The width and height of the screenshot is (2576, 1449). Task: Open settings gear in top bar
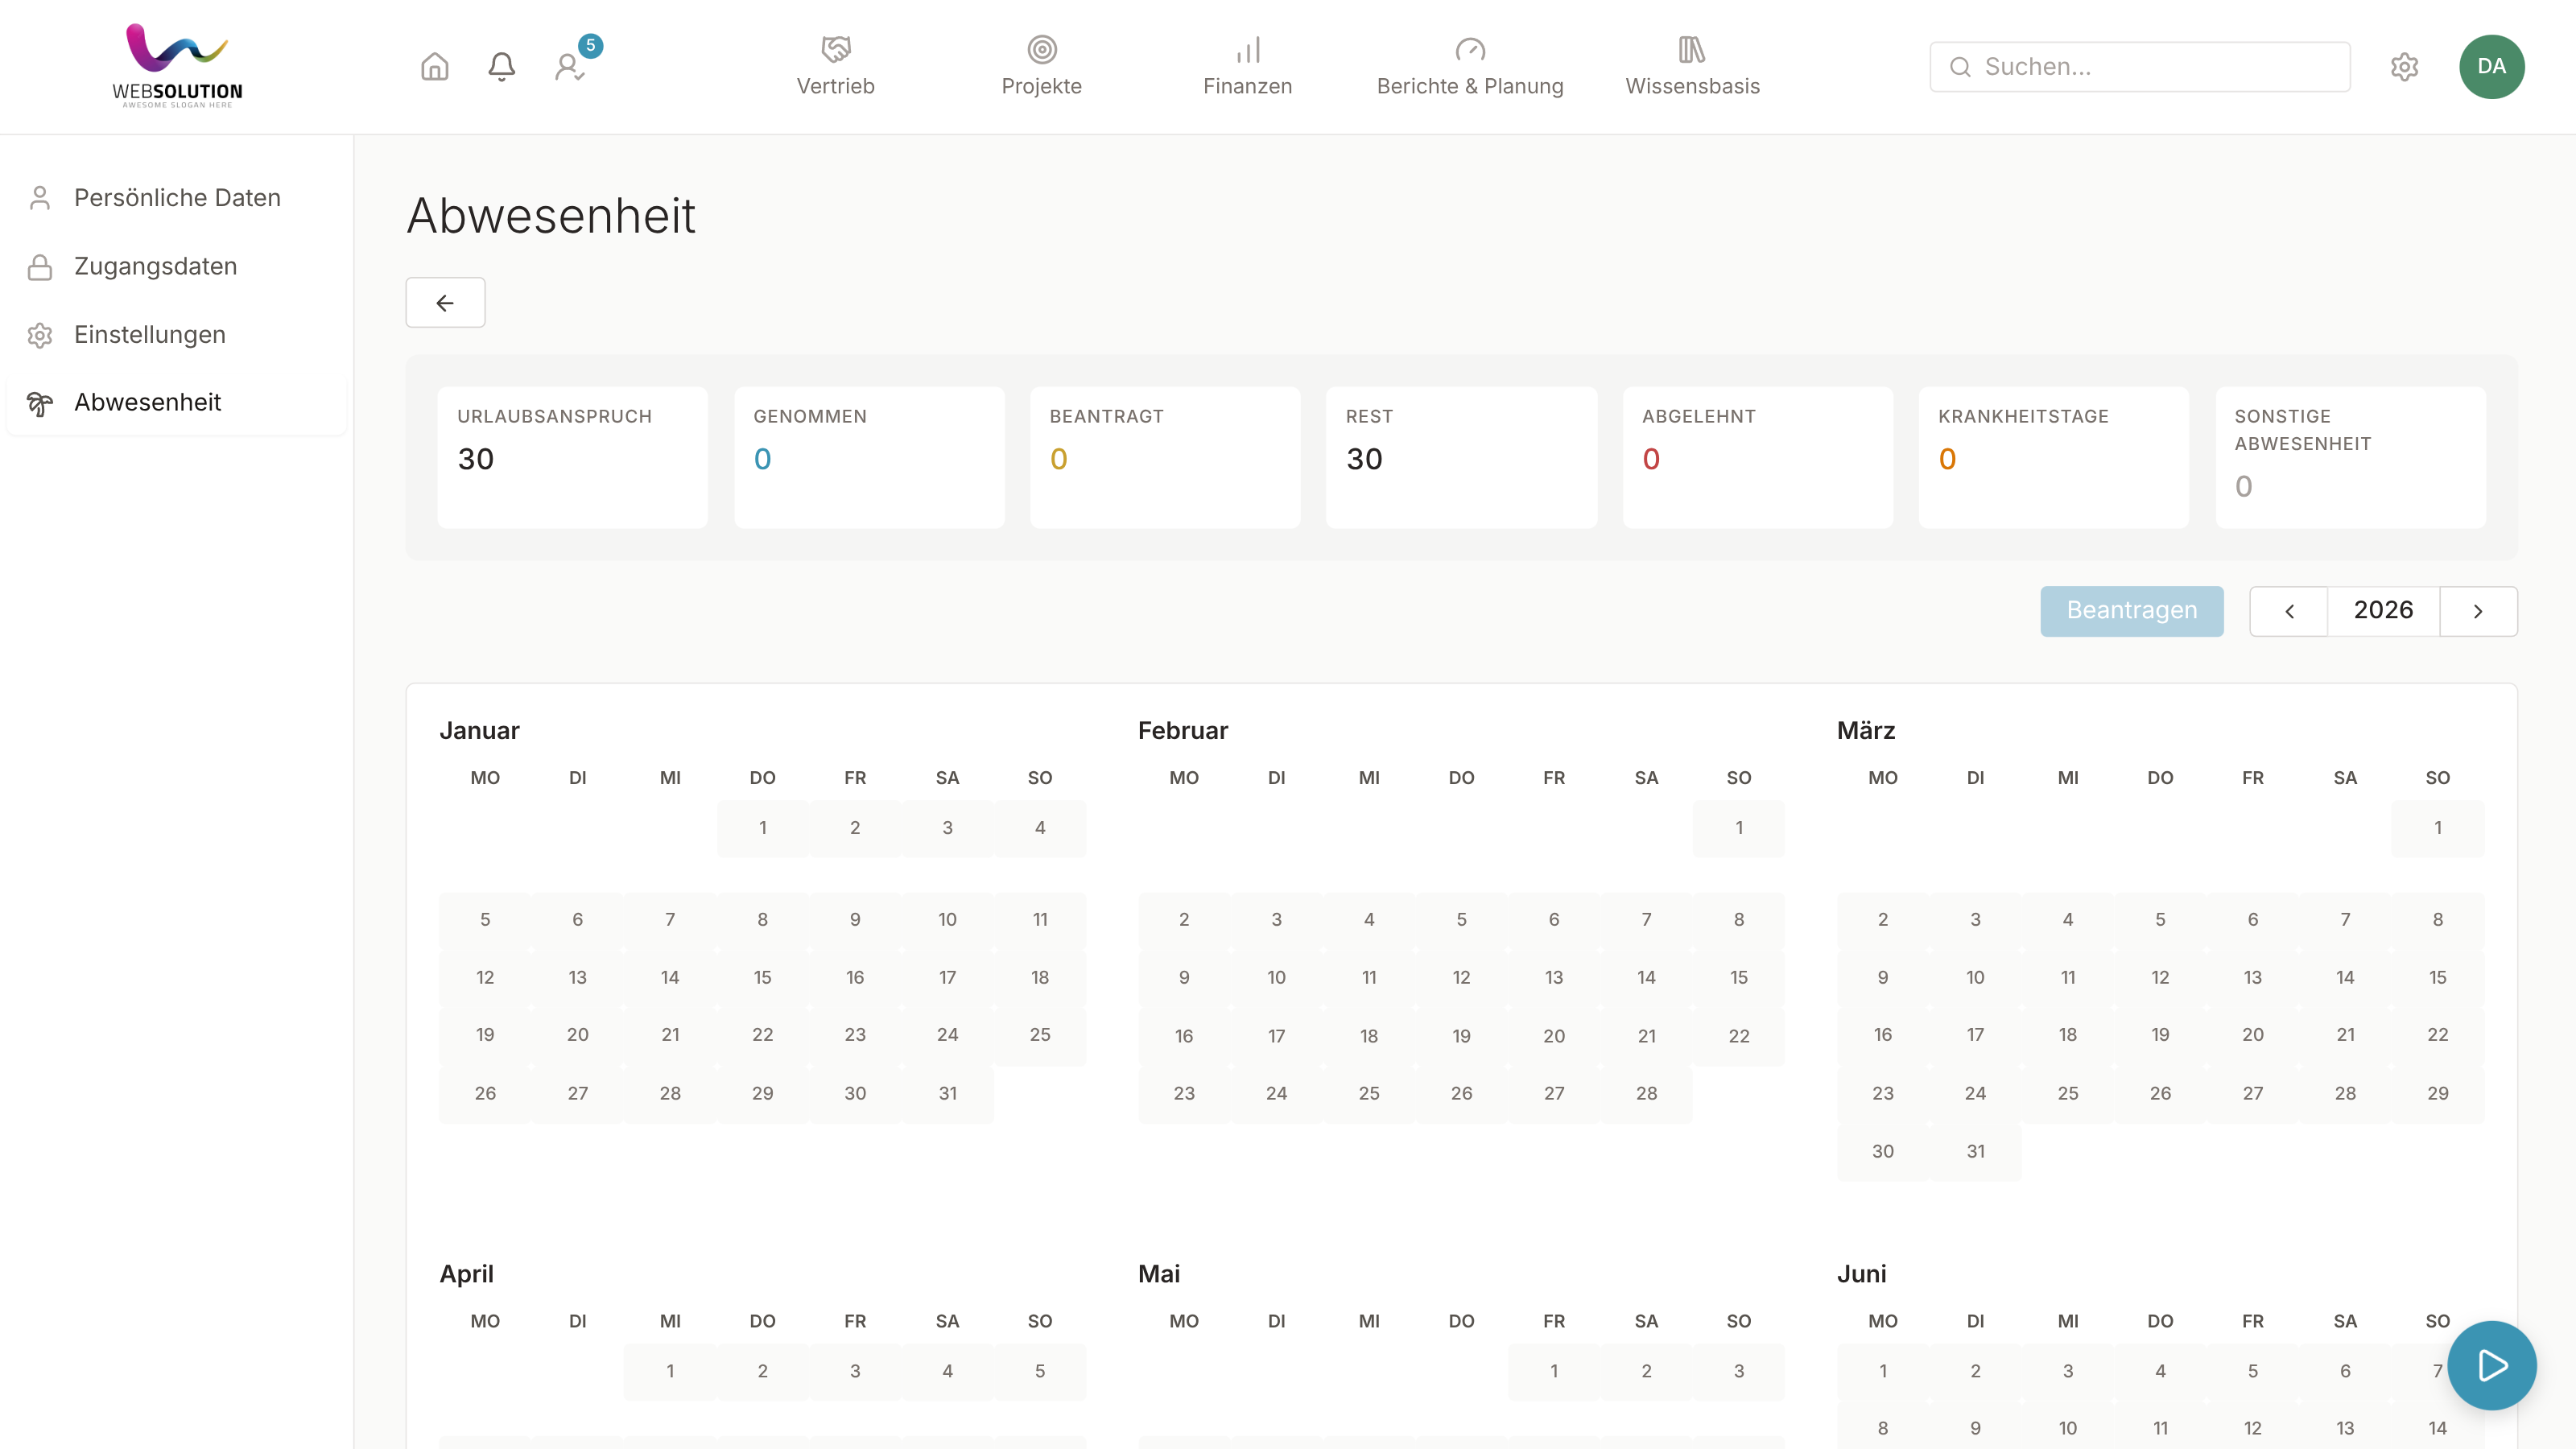click(x=2404, y=67)
